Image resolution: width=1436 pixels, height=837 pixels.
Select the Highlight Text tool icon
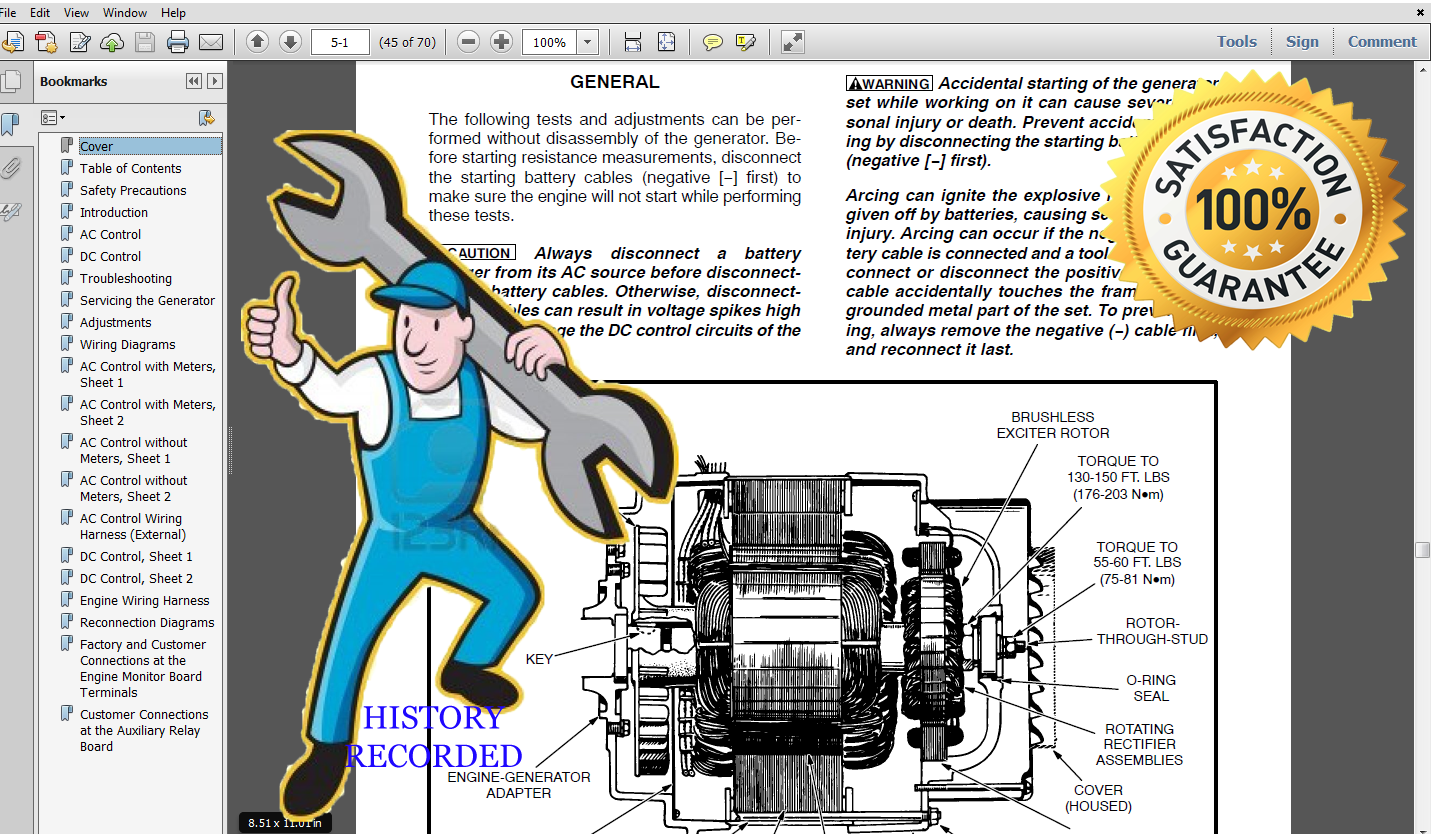[x=744, y=41]
